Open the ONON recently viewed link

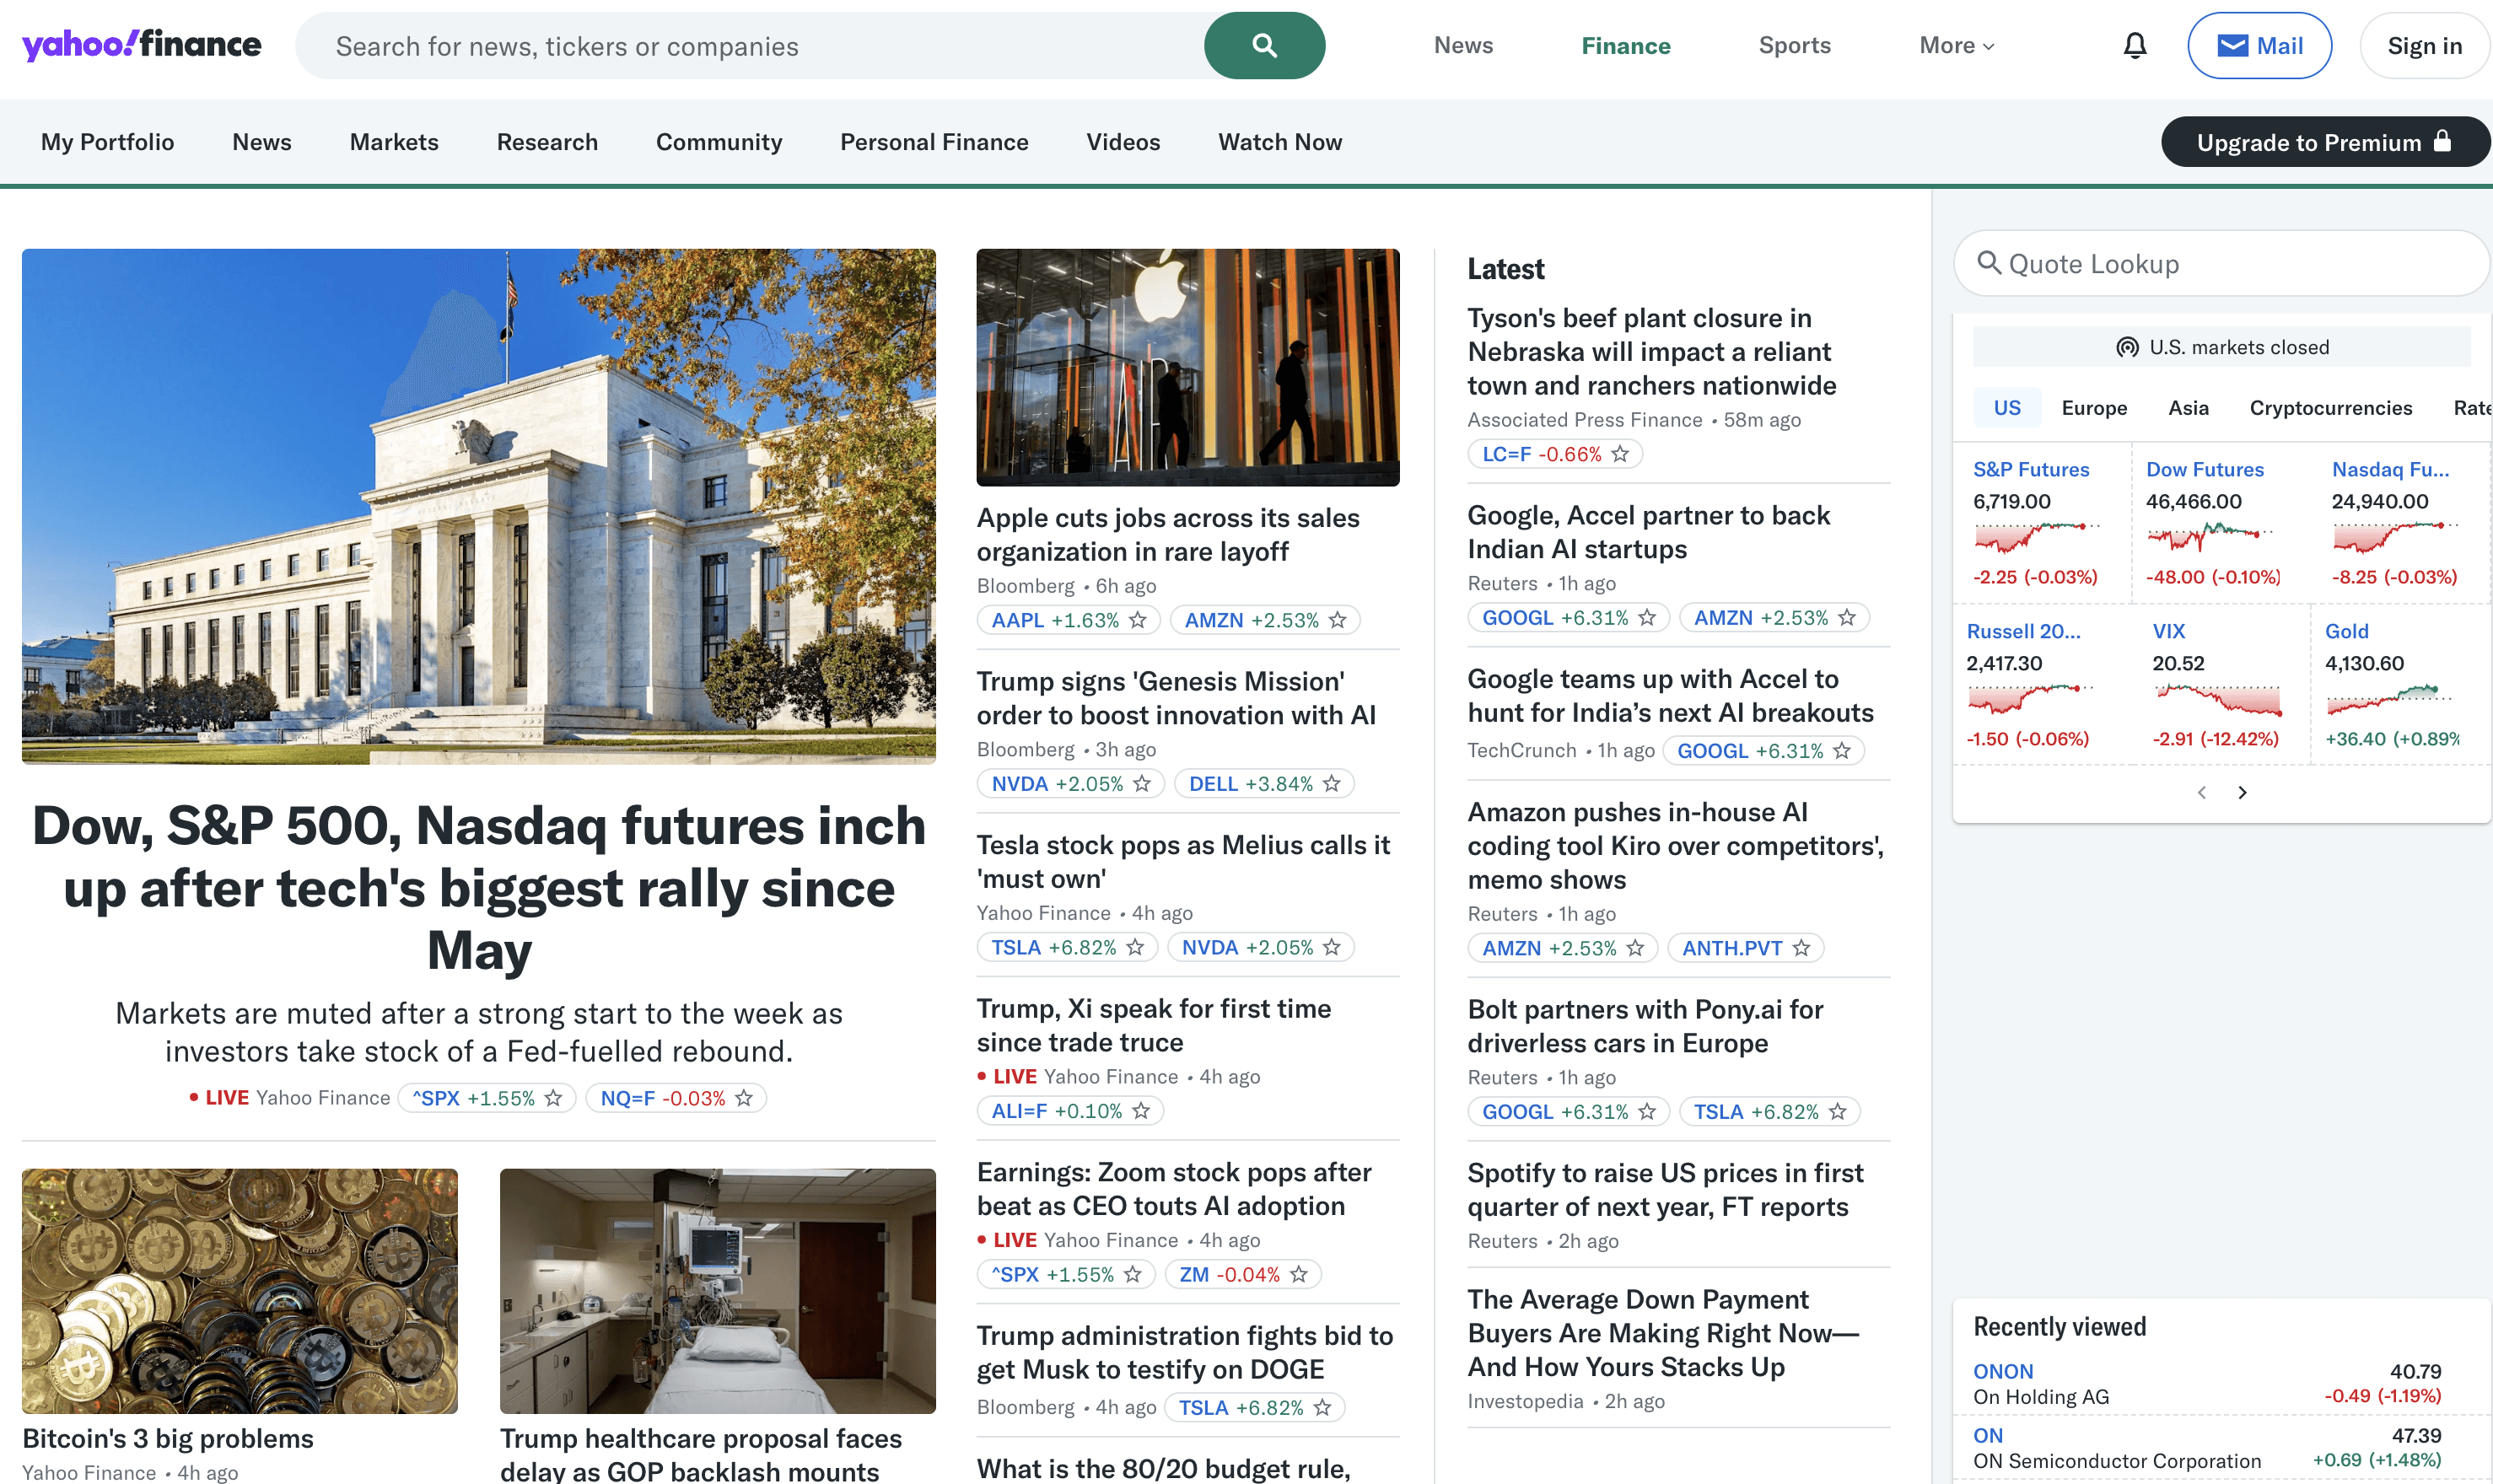point(2003,1371)
